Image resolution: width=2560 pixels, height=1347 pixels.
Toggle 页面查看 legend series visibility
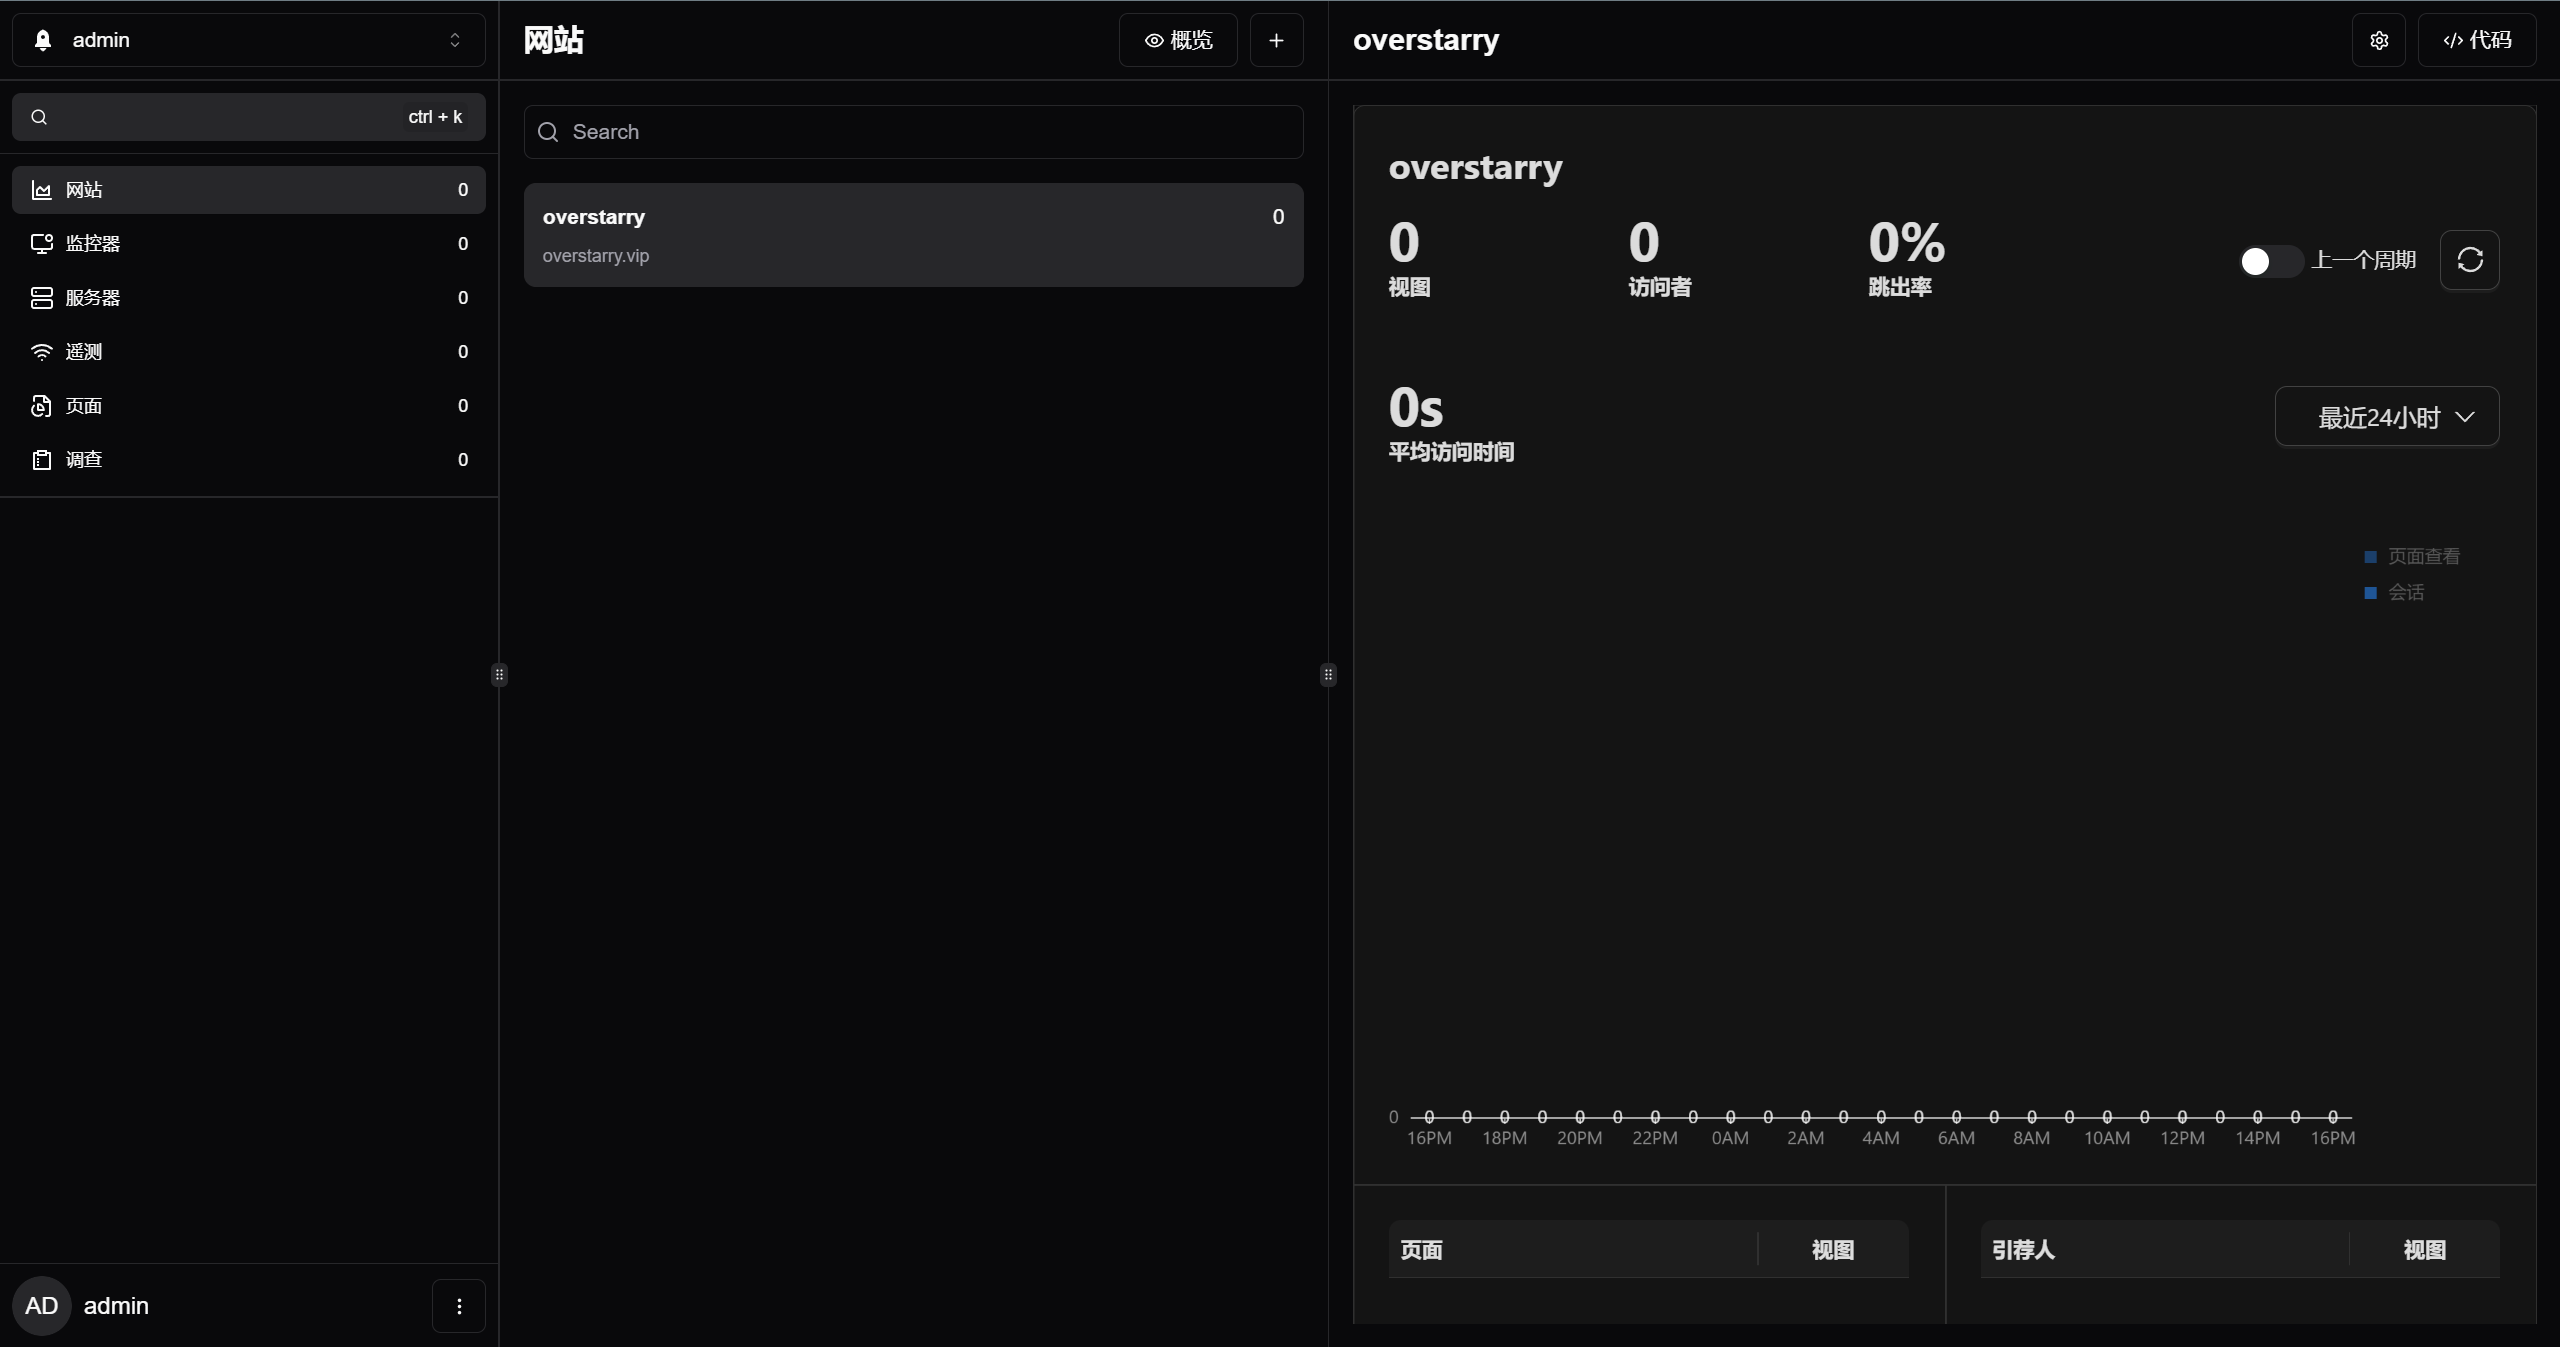click(x=2422, y=557)
